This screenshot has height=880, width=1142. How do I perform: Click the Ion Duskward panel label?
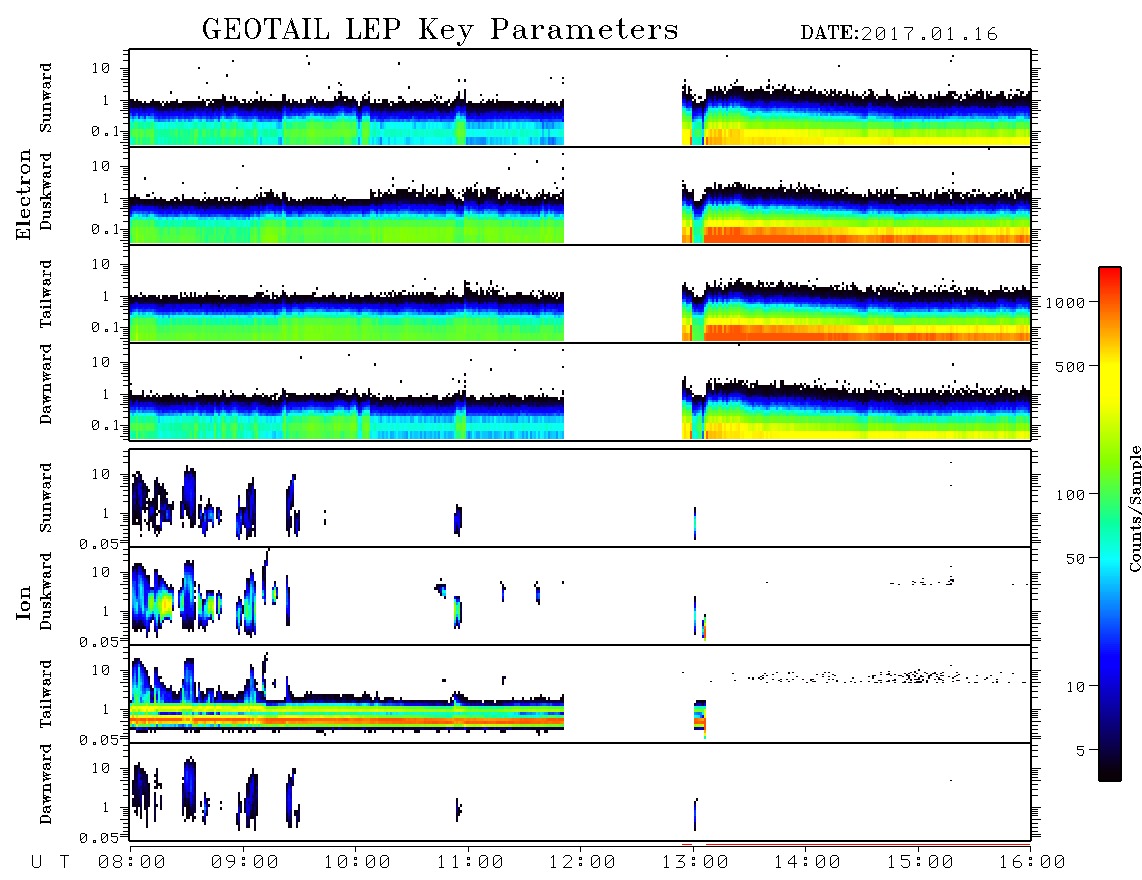point(45,591)
